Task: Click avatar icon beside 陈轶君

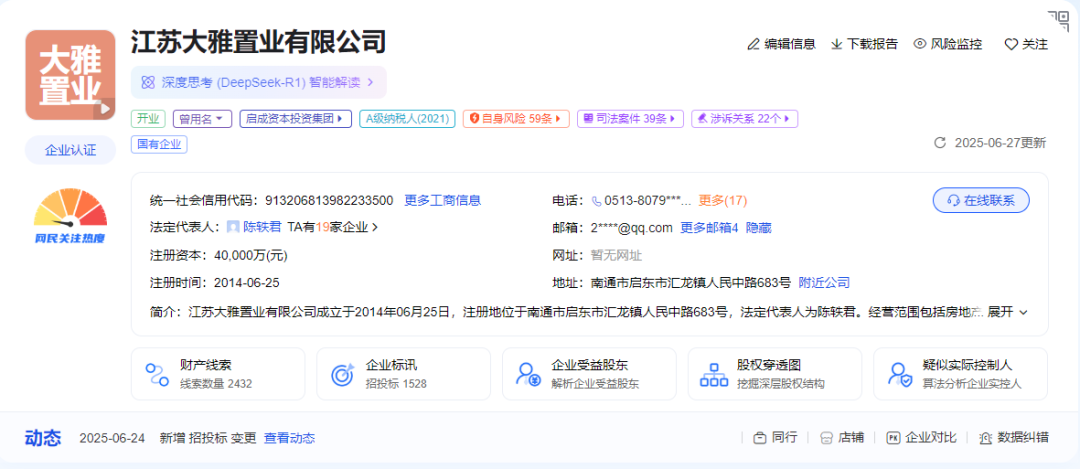Action: pyautogui.click(x=233, y=227)
